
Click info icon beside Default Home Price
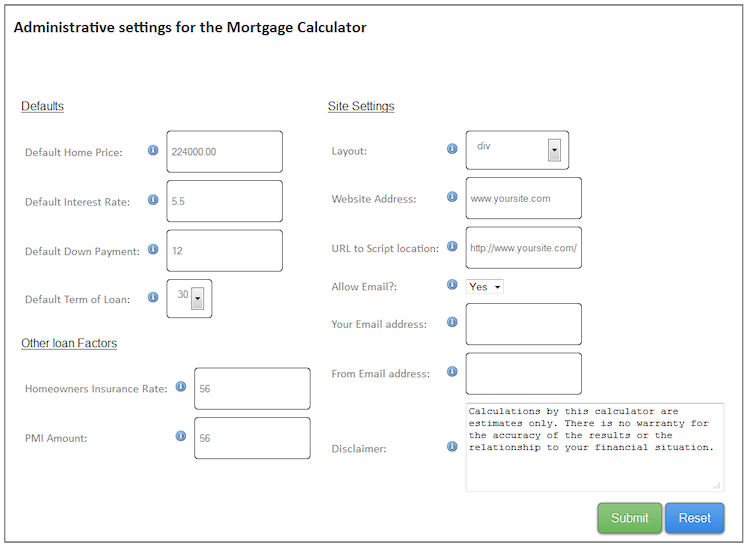click(x=153, y=150)
